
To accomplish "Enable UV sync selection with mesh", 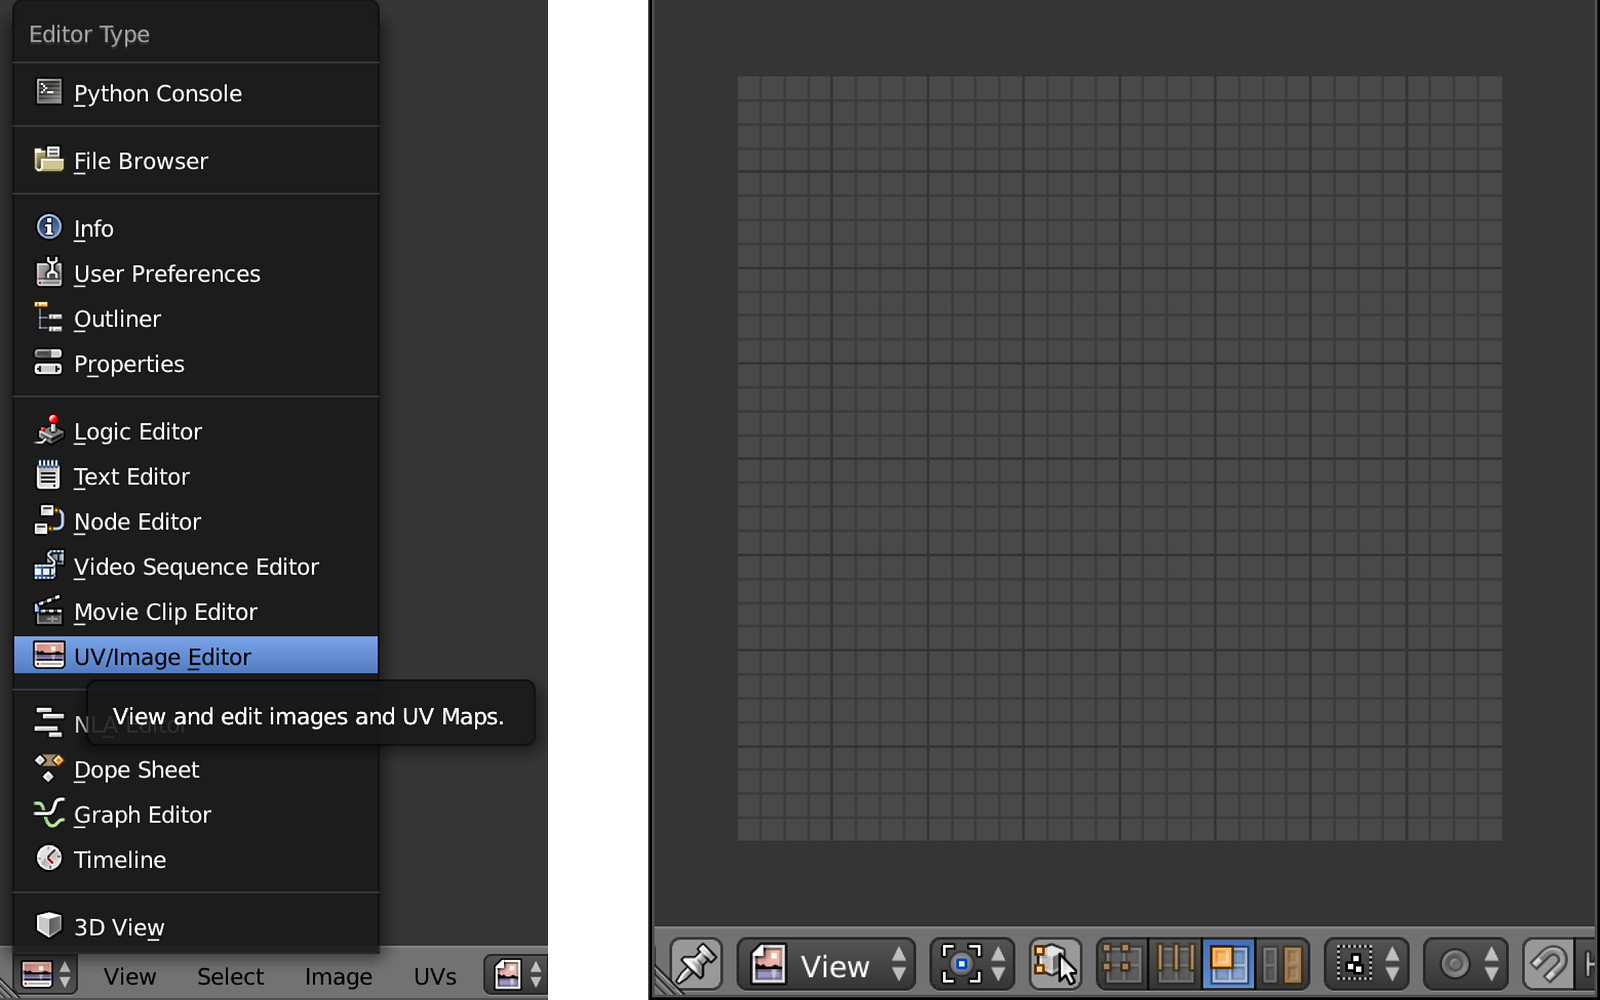I will 1055,965.
